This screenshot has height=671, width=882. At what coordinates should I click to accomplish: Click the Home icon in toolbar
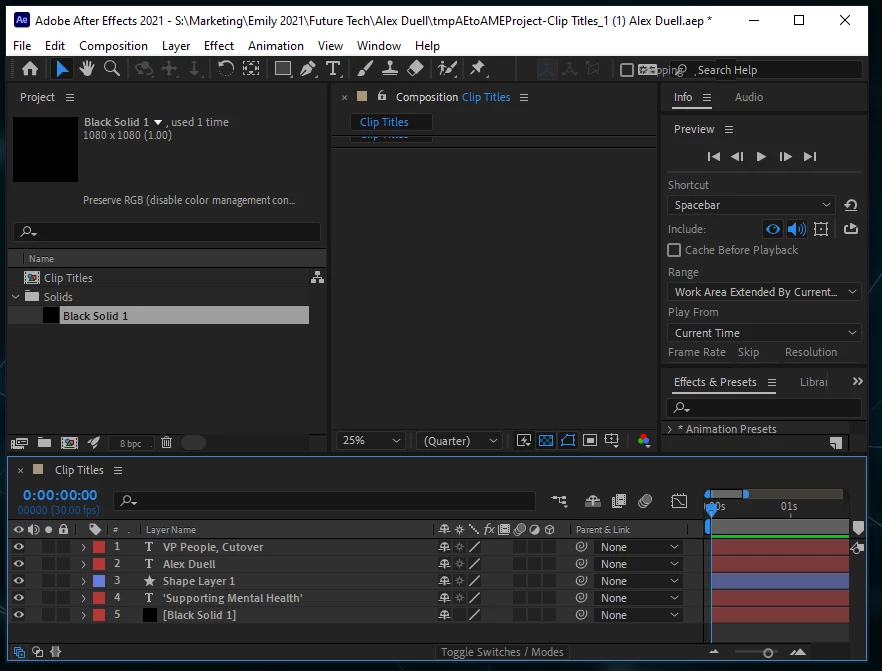(30, 69)
